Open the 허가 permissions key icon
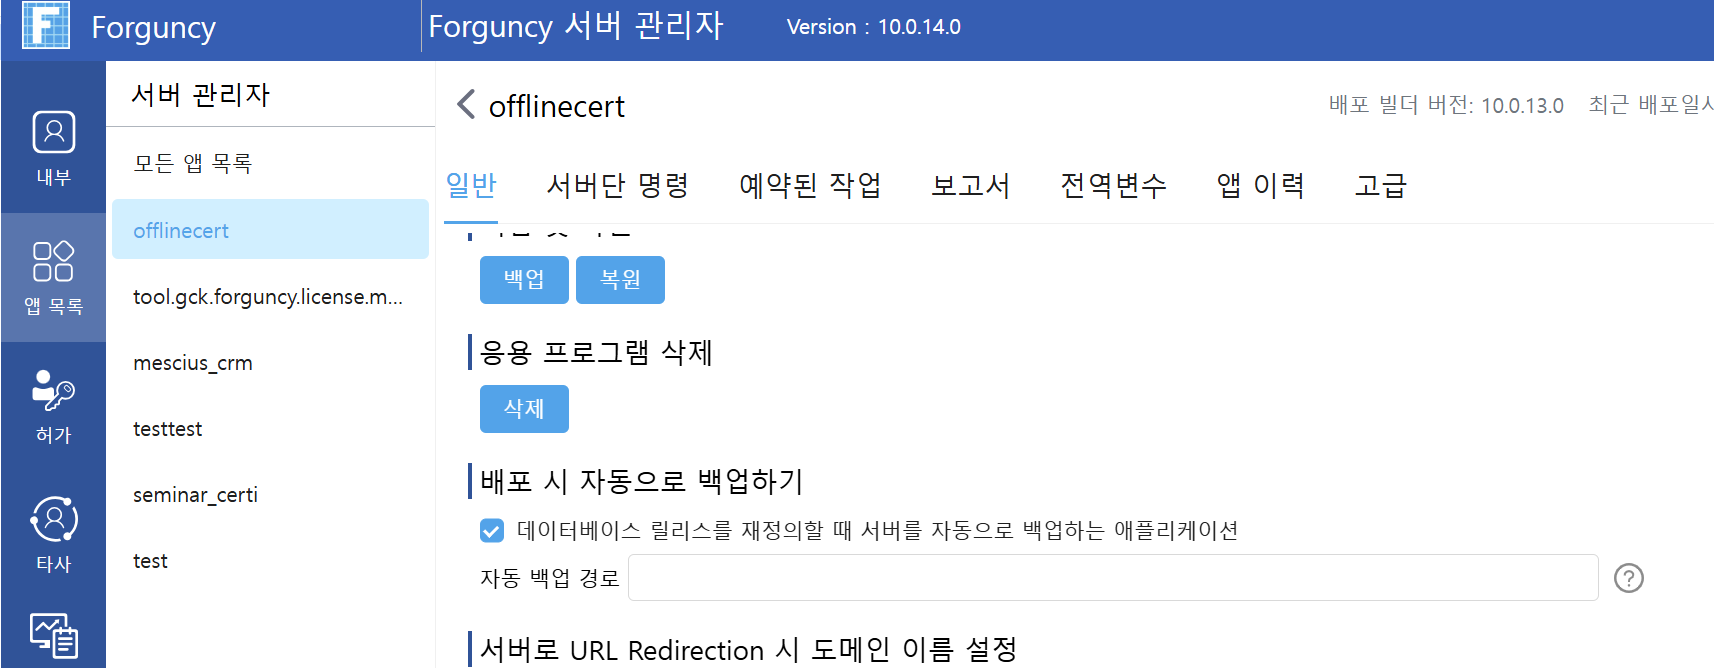Viewport: 1714px width, 668px height. (x=54, y=390)
